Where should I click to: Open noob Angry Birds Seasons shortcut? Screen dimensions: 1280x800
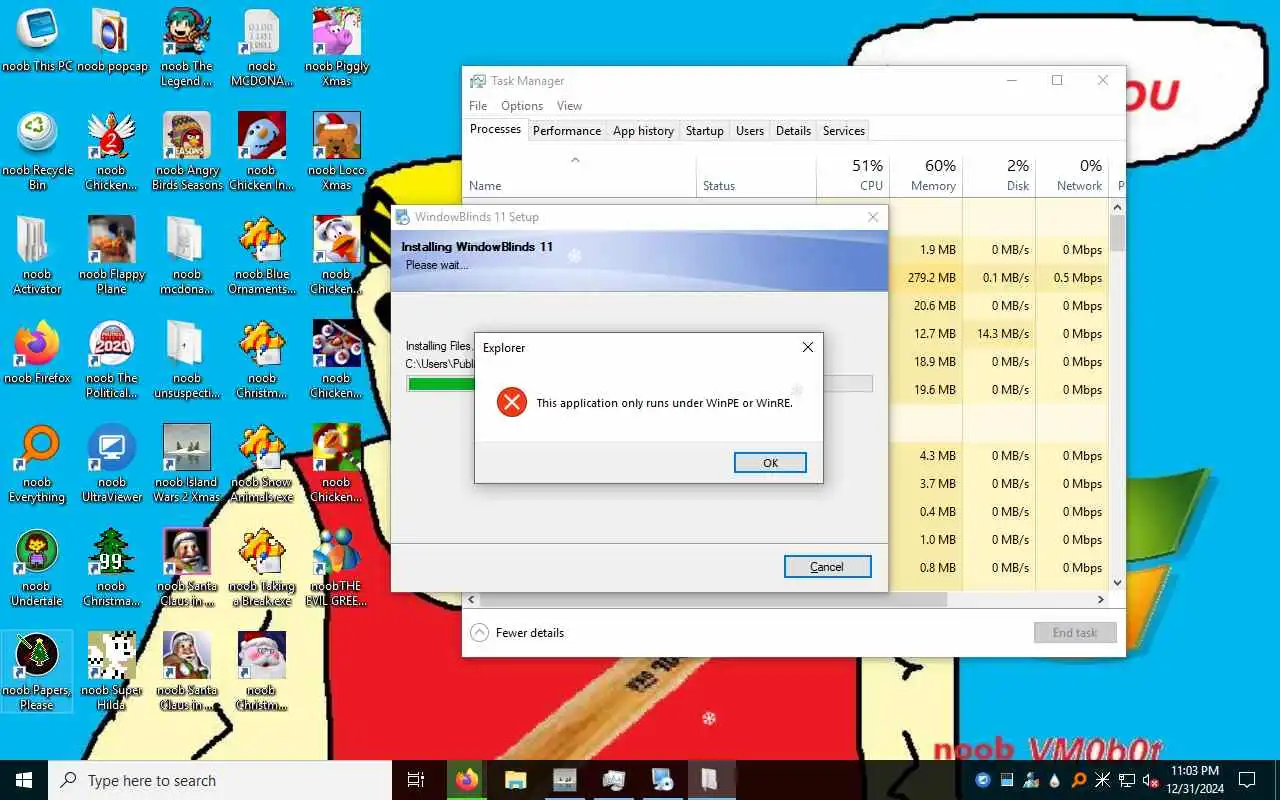click(x=187, y=151)
